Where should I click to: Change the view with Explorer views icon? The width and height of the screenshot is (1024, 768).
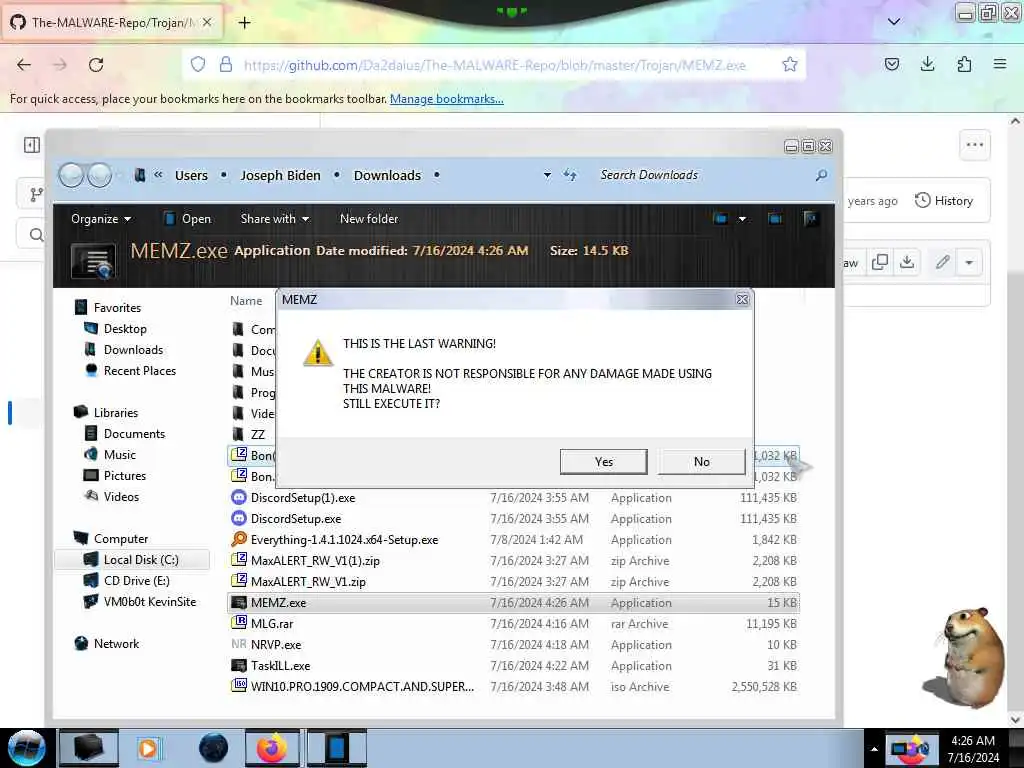tap(720, 218)
